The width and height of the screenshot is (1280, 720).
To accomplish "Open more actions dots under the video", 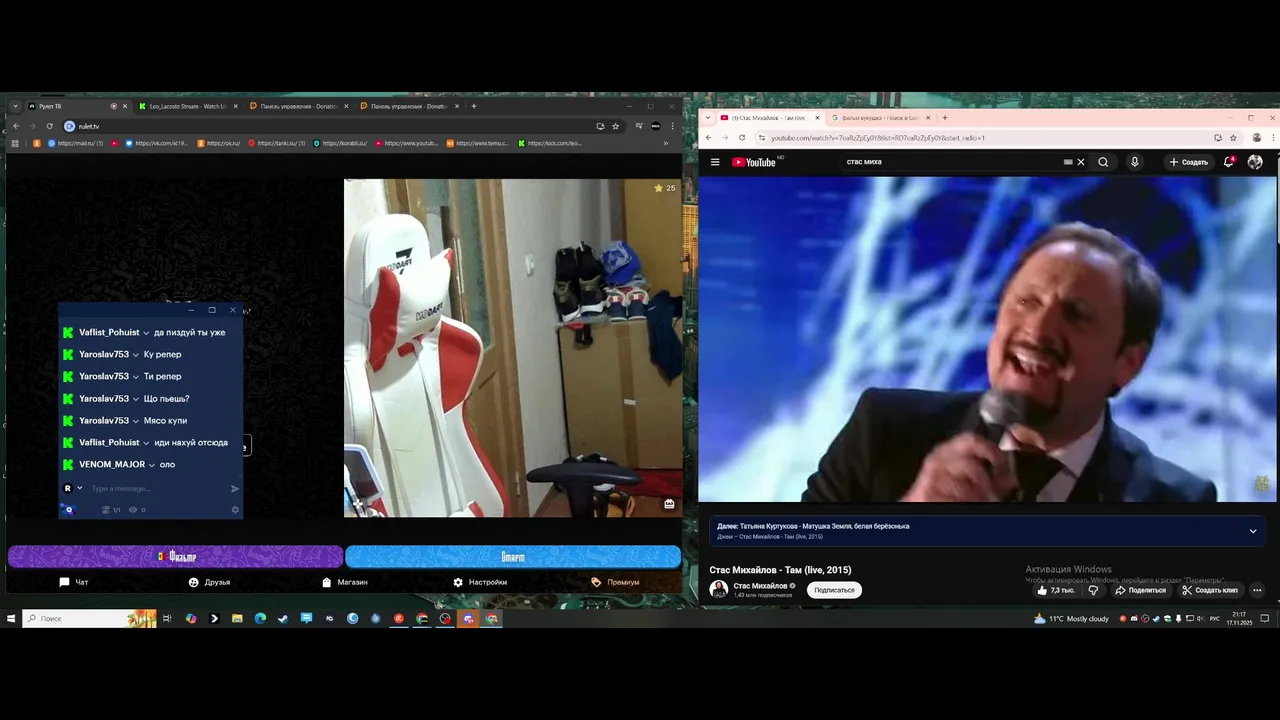I will 1257,590.
